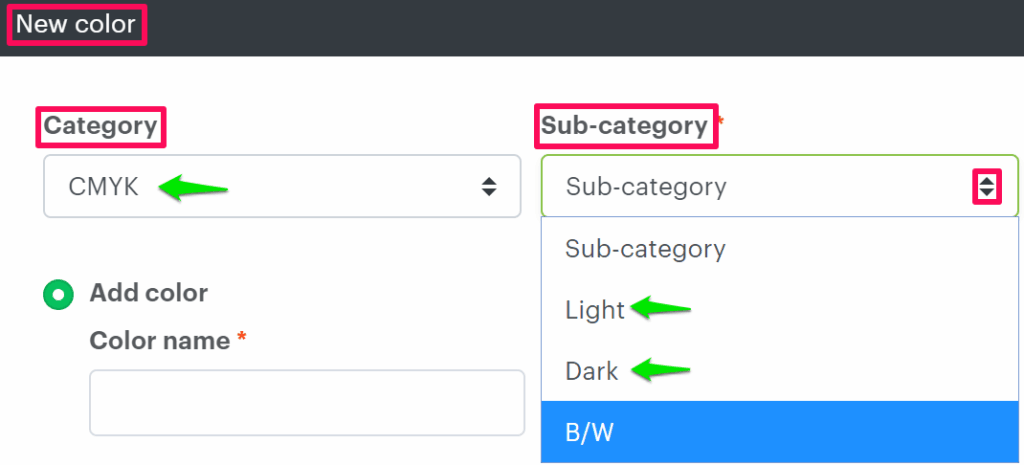Pick the placeholder Sub-category list option
Viewport: 1024px width, 465px height.
[645, 248]
